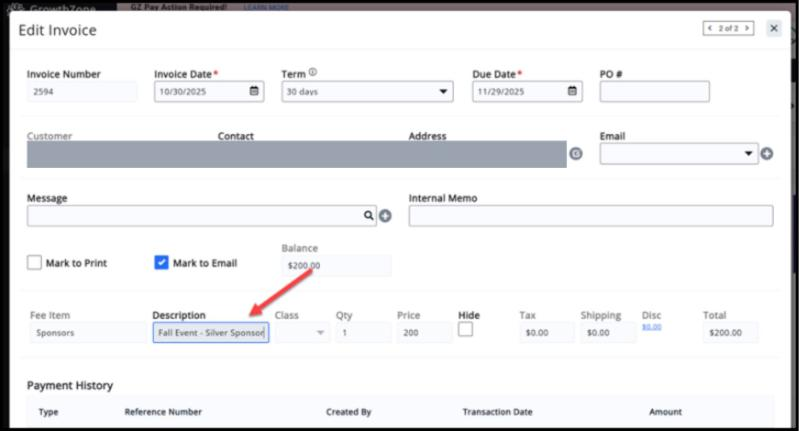Click the Invoice Number field 2594
The width and height of the screenshot is (799, 431).
coord(82,92)
